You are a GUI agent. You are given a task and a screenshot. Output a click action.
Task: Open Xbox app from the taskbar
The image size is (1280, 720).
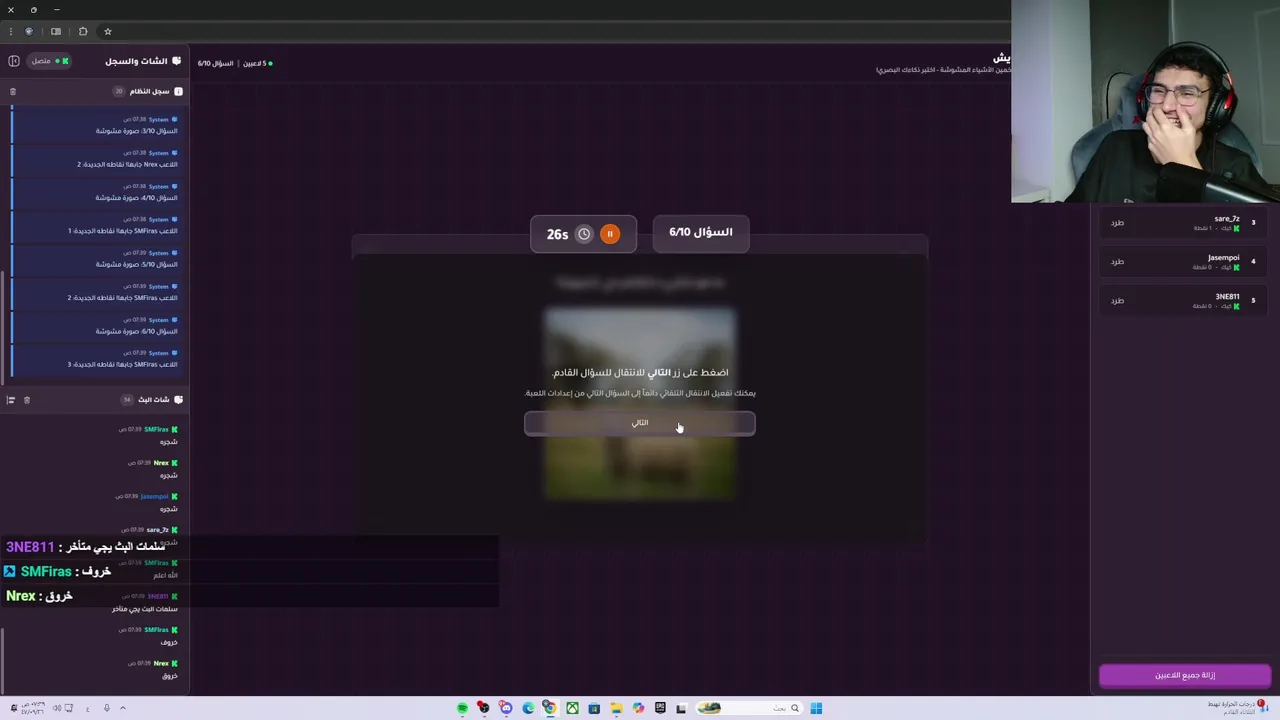click(x=572, y=708)
